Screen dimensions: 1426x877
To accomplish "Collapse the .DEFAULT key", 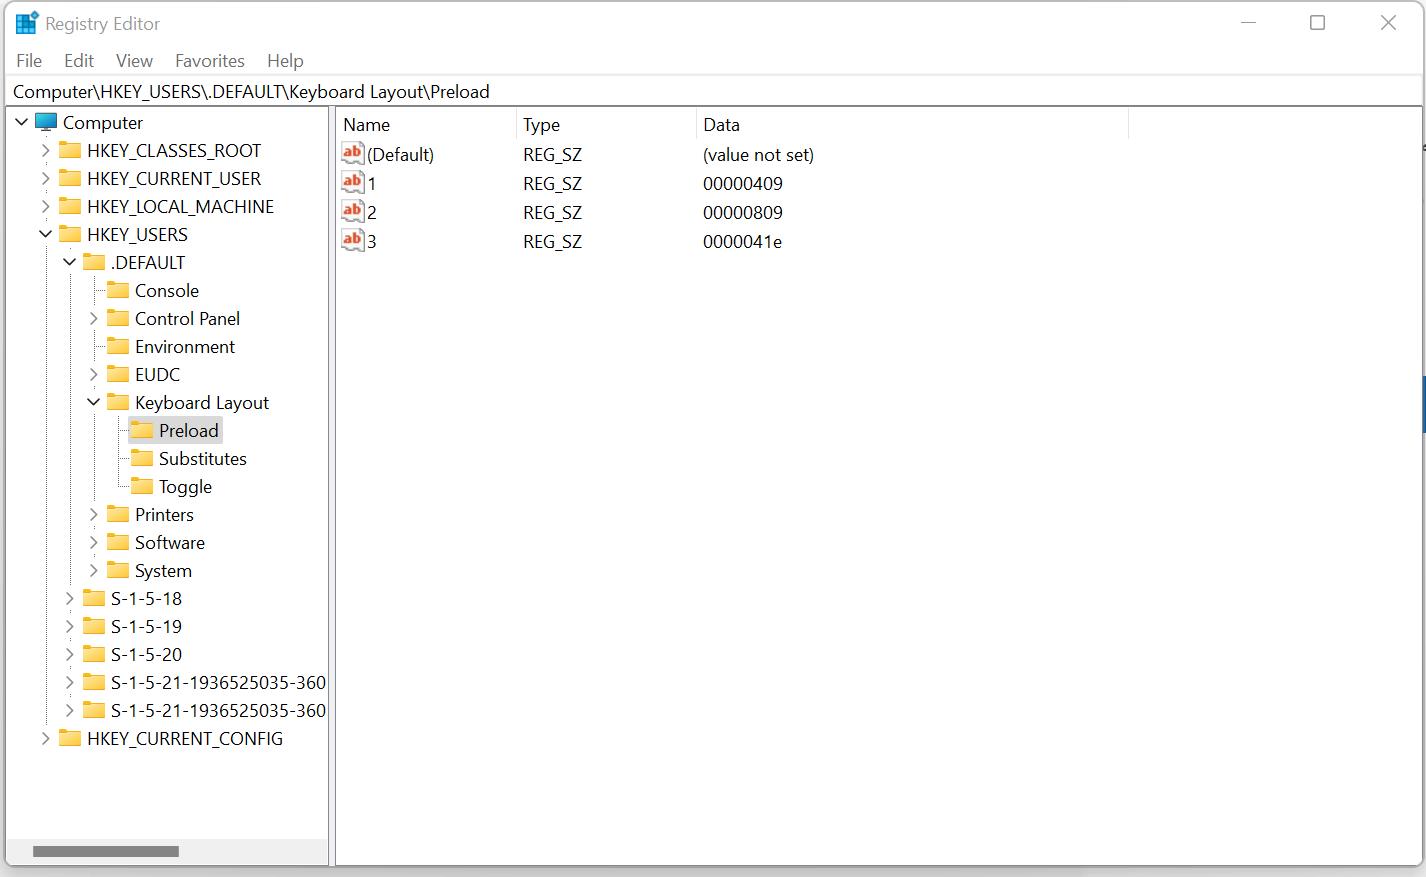I will [x=70, y=262].
